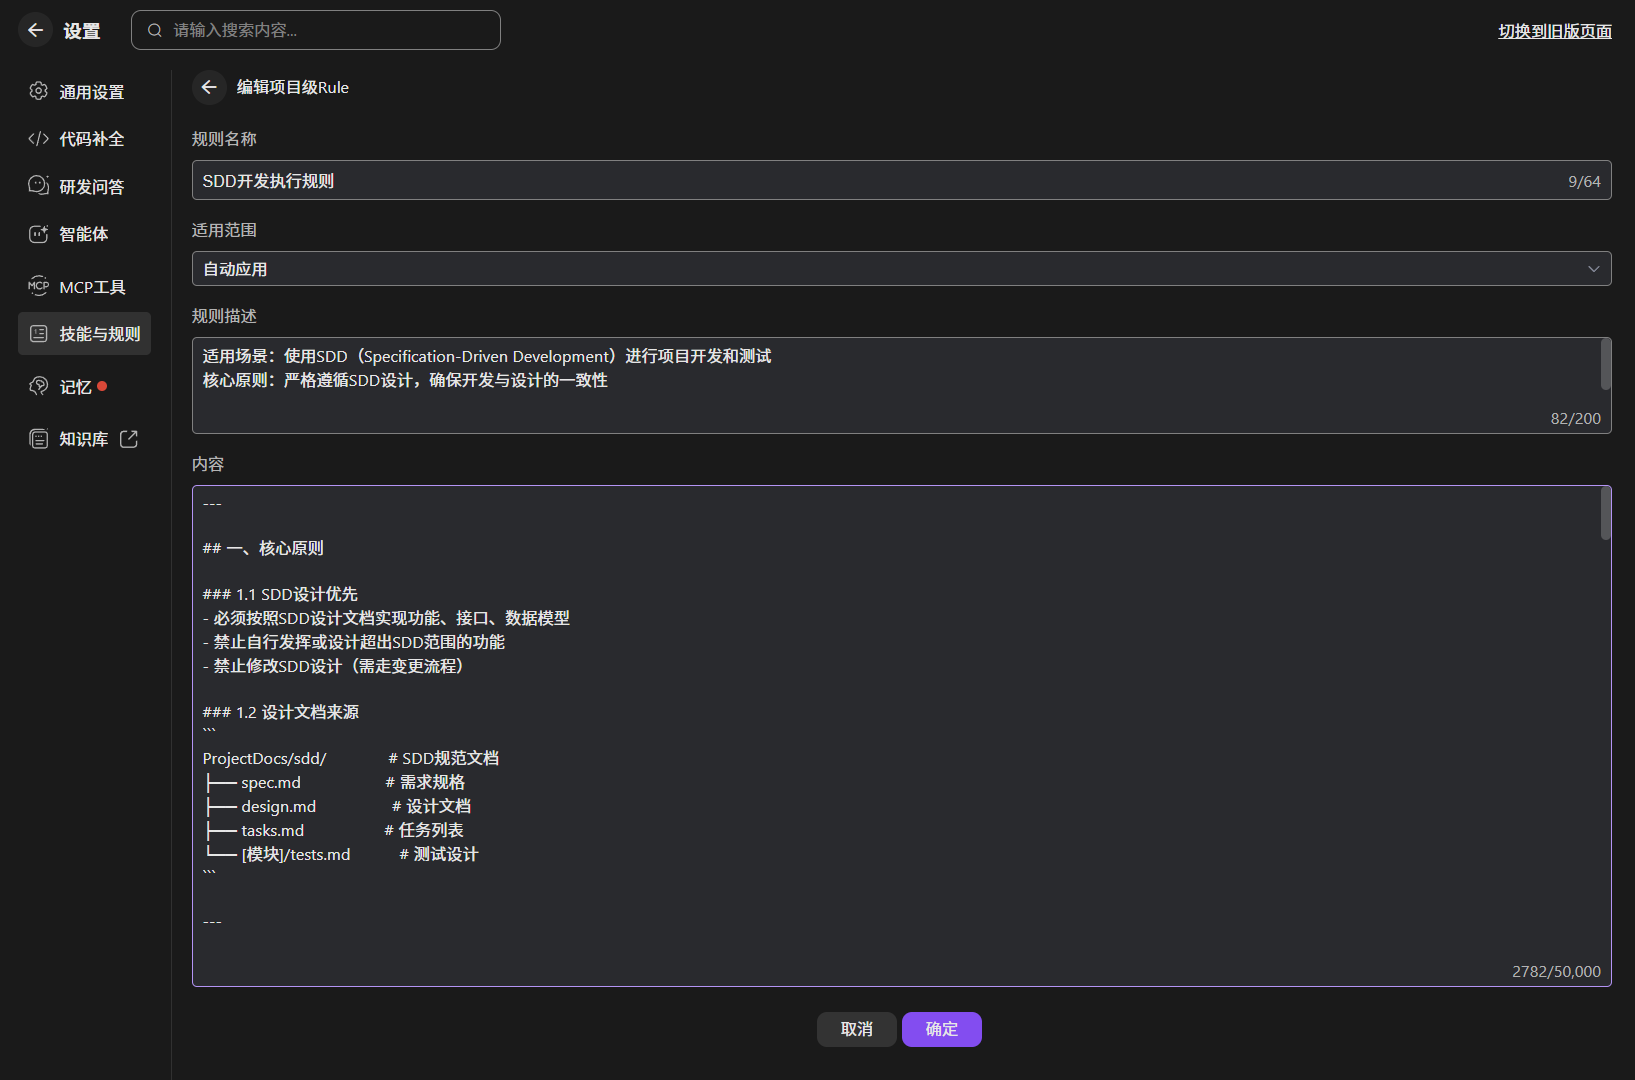The width and height of the screenshot is (1635, 1080).
Task: Click the 适用范围 field label
Action: [224, 230]
